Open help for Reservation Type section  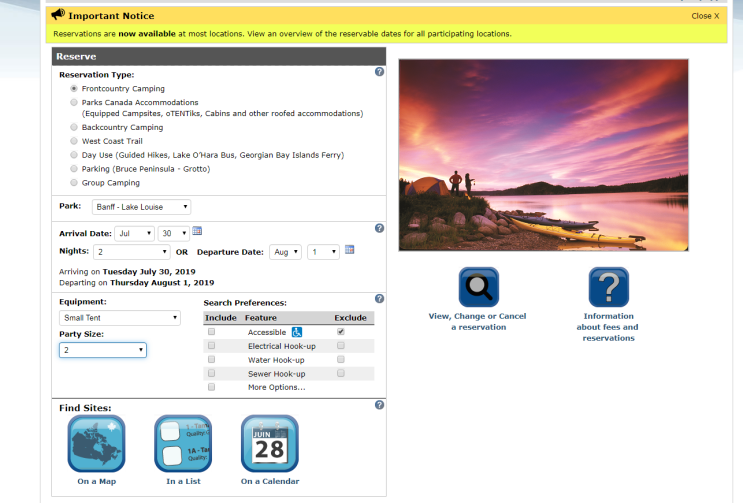click(379, 72)
